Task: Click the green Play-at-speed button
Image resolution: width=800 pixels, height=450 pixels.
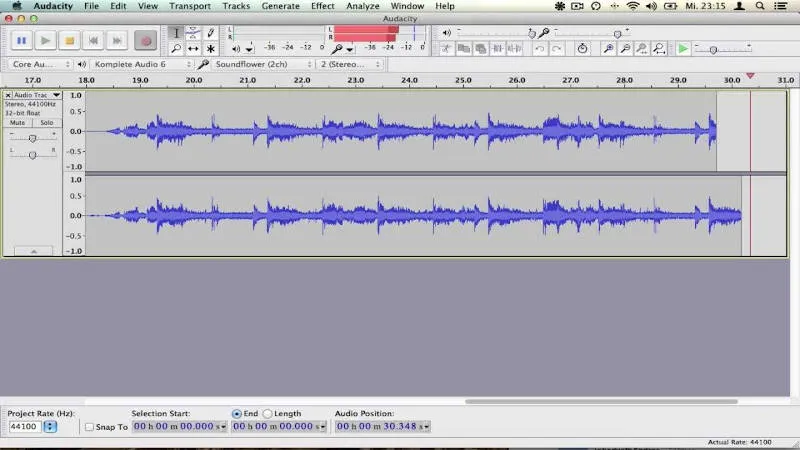Action: click(x=683, y=48)
